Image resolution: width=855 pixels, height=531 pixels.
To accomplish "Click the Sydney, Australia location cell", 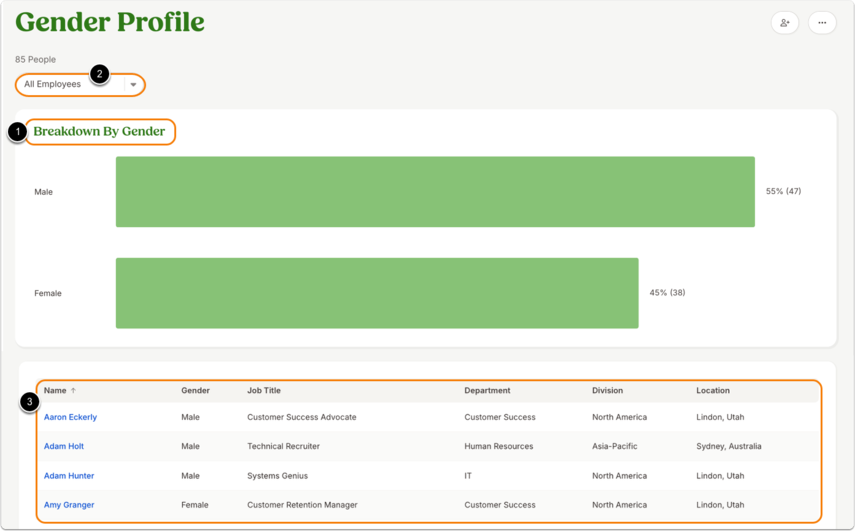I will [728, 446].
